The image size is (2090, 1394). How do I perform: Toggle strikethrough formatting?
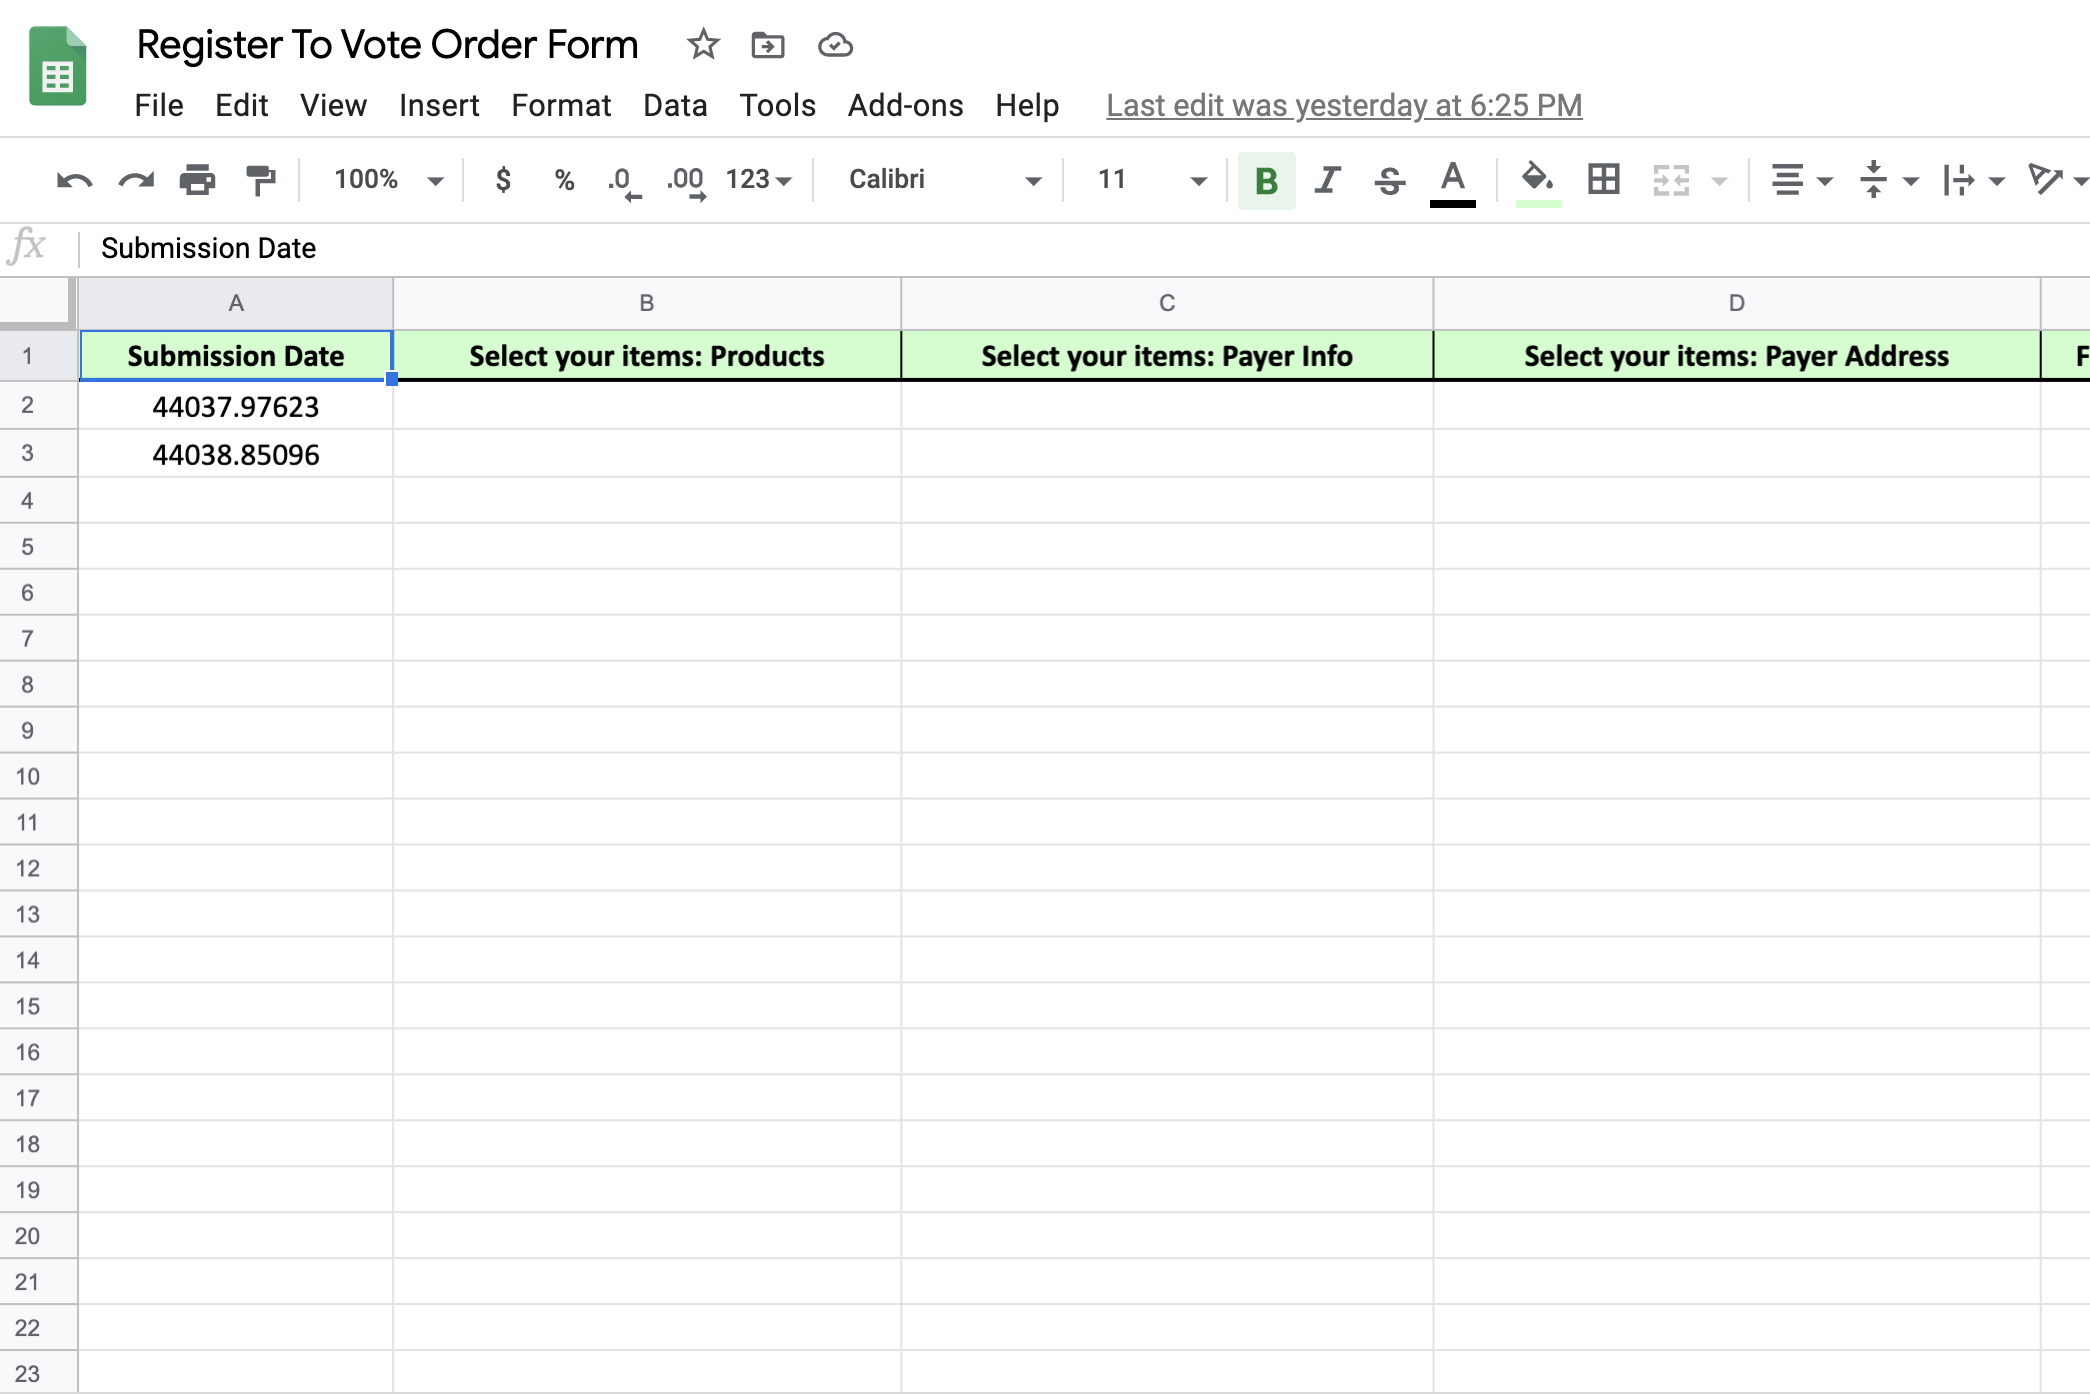1389,181
